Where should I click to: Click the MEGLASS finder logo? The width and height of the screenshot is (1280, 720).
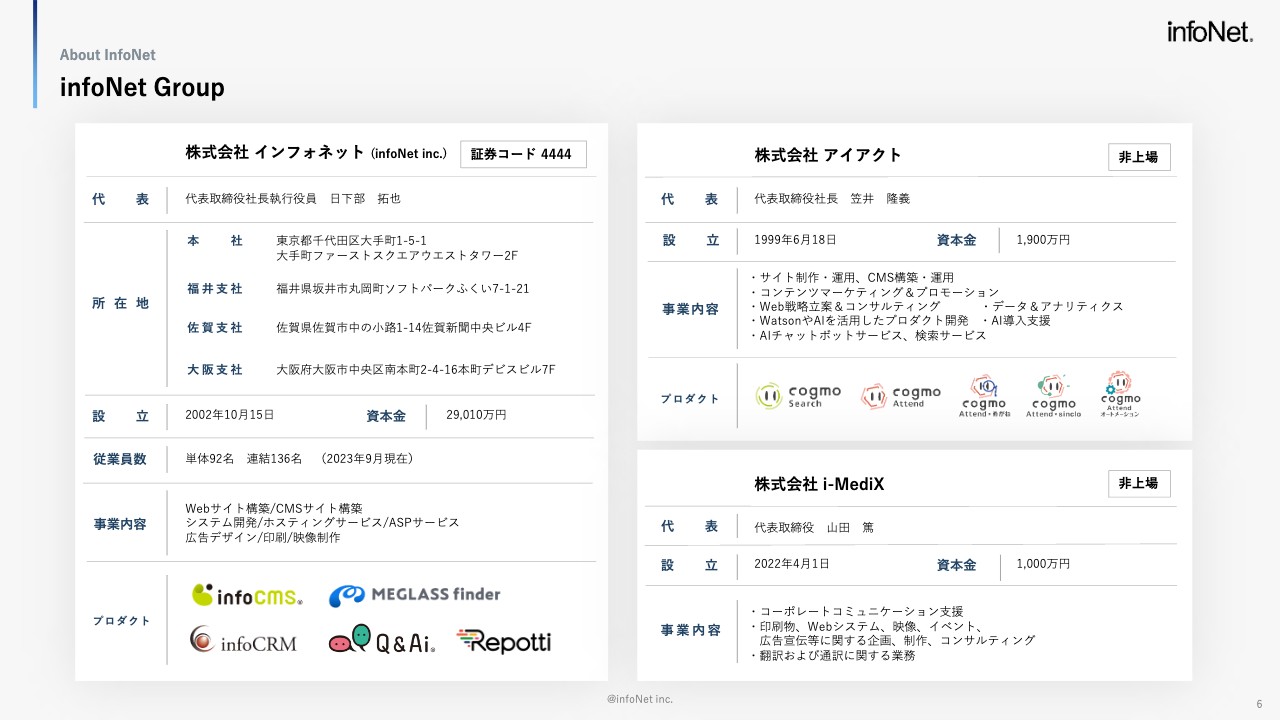(x=414, y=595)
